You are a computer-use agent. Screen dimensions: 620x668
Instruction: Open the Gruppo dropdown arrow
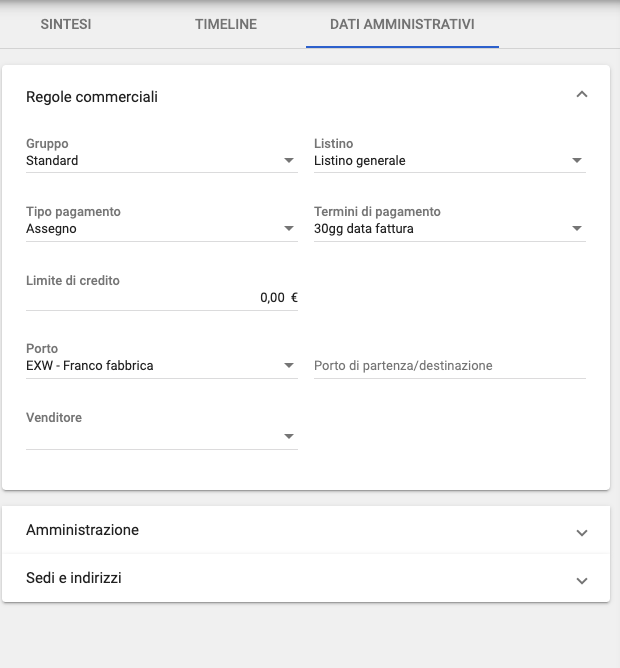(x=289, y=160)
